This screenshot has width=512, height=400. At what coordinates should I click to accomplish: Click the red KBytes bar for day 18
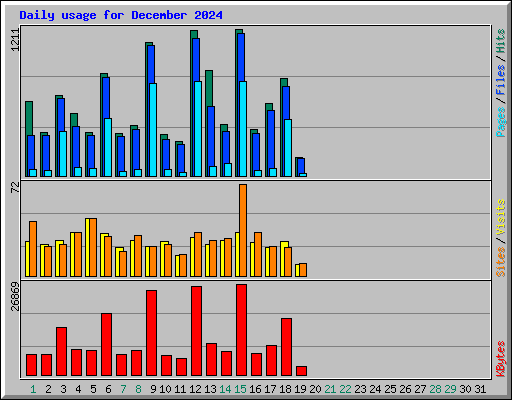coord(286,347)
